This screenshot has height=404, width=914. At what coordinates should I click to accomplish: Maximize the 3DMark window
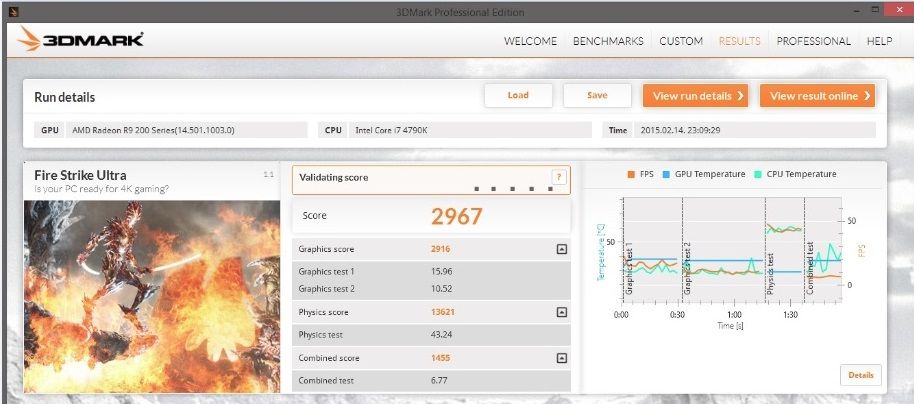[x=874, y=10]
